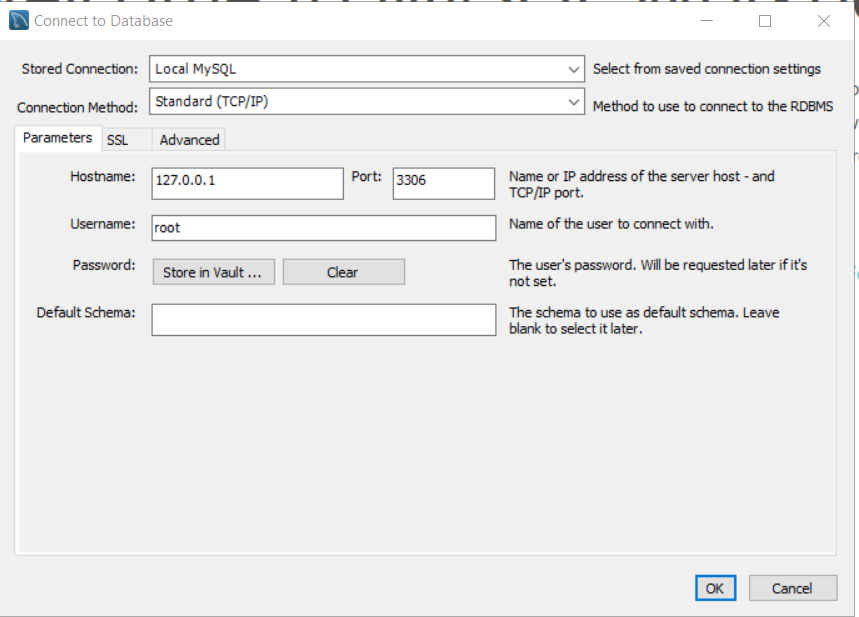Click the Username input field
859x617 pixels.
(x=324, y=228)
